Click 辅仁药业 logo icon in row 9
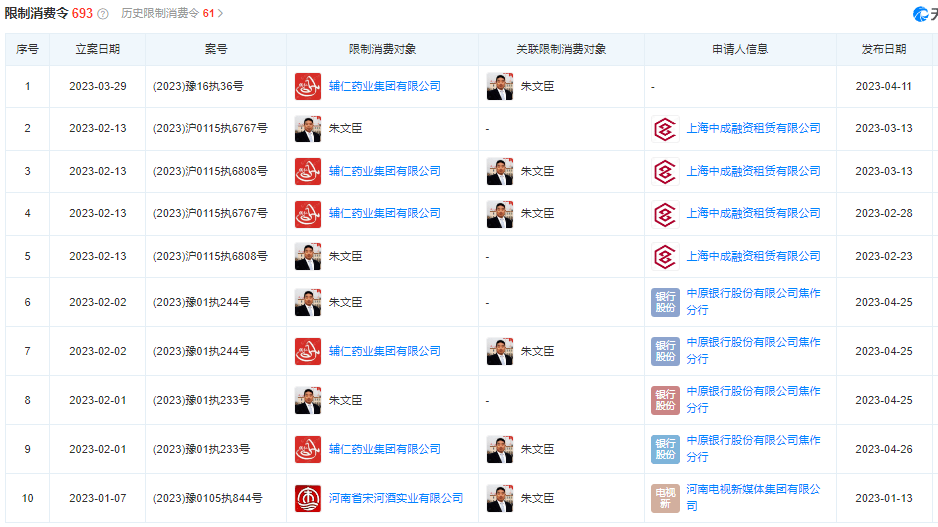This screenshot has width=938, height=527. (307, 449)
